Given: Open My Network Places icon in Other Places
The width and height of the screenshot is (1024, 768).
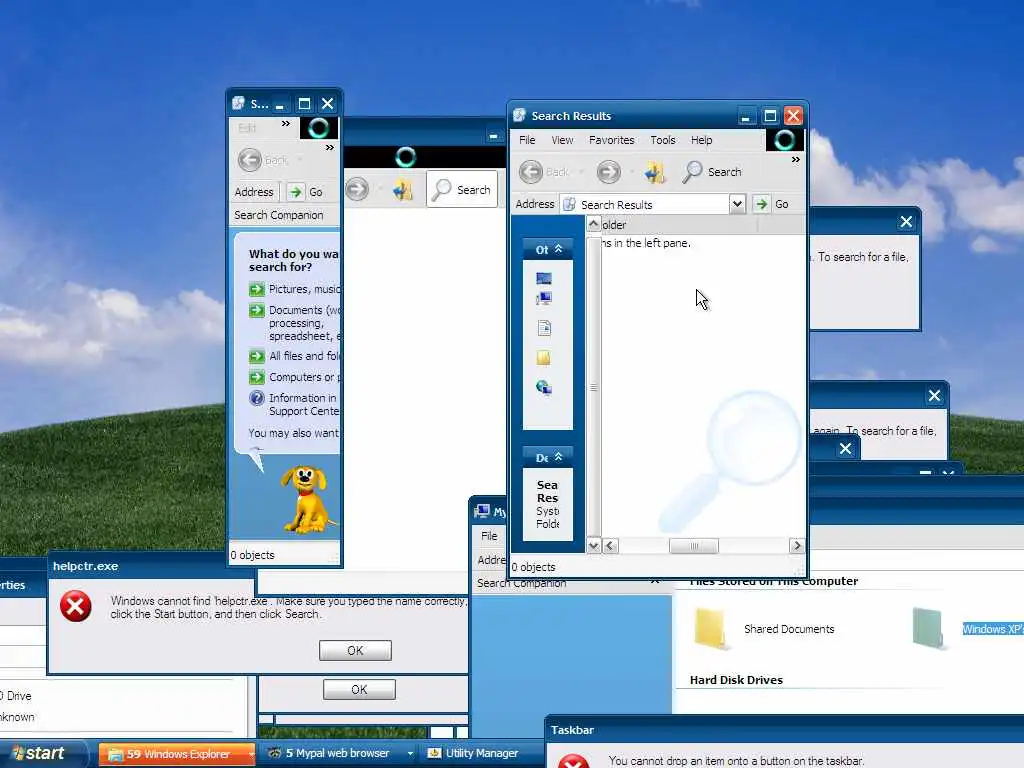Looking at the screenshot, I should pos(543,387).
